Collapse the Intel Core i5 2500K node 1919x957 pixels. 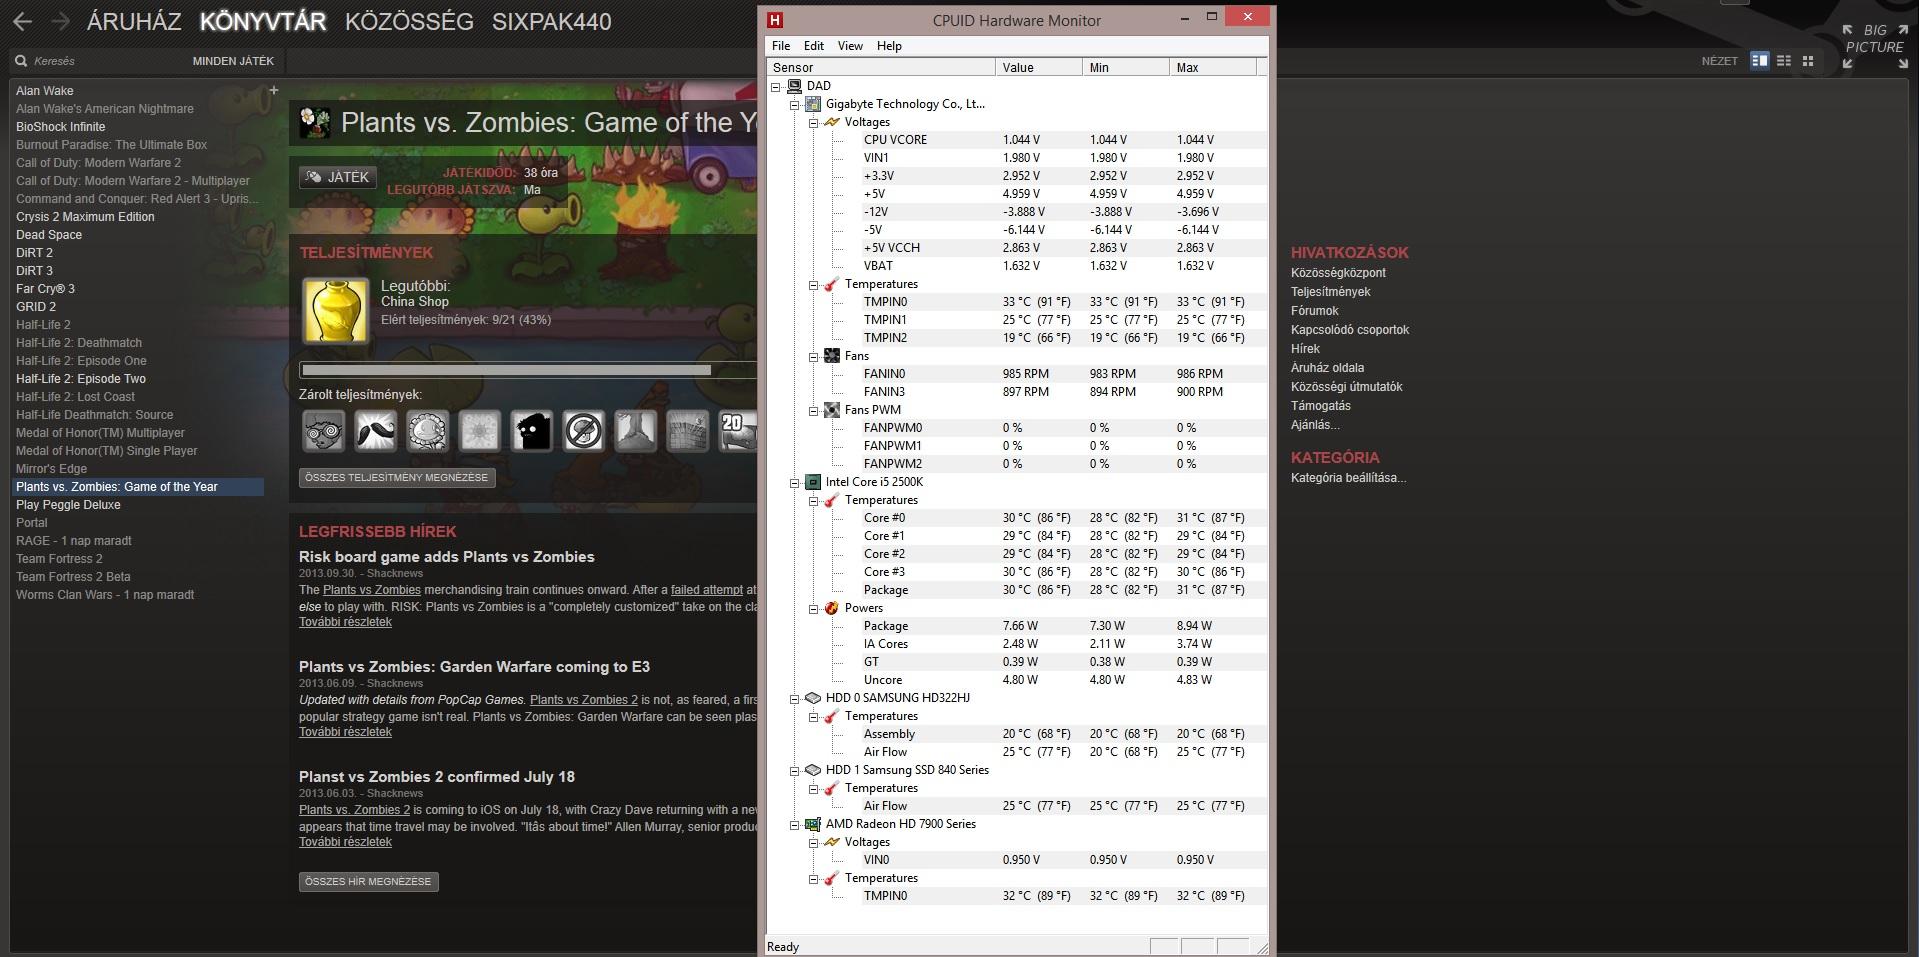(x=795, y=482)
